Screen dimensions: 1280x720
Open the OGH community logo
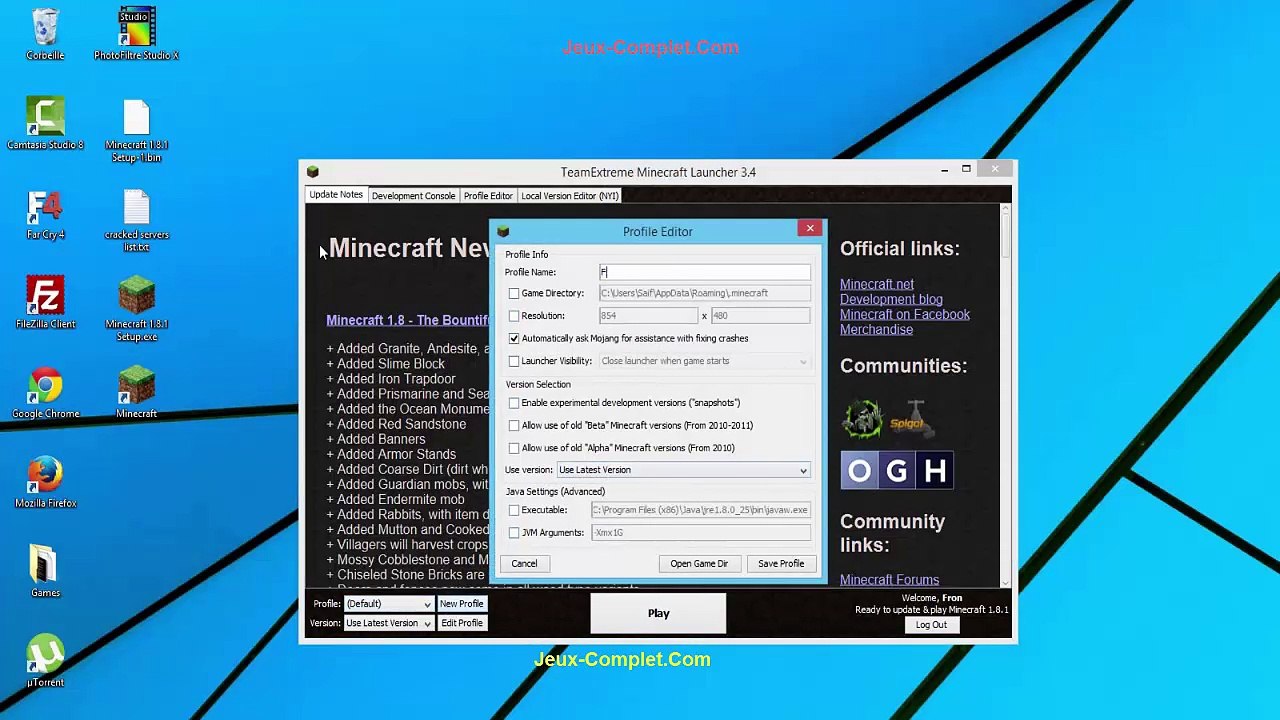(896, 471)
